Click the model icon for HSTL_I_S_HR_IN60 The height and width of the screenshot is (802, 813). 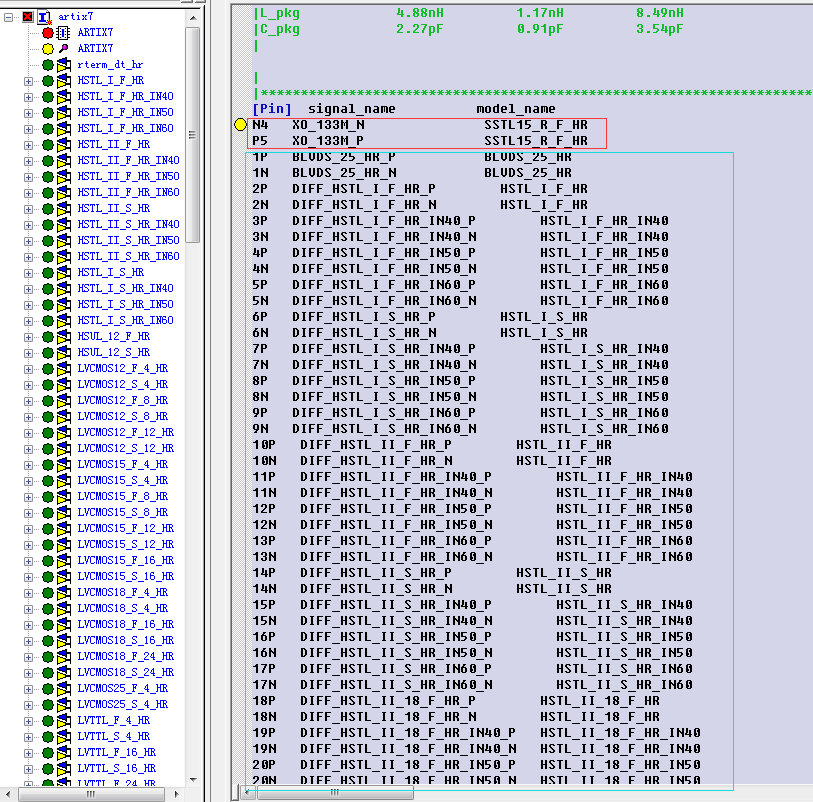pos(64,321)
